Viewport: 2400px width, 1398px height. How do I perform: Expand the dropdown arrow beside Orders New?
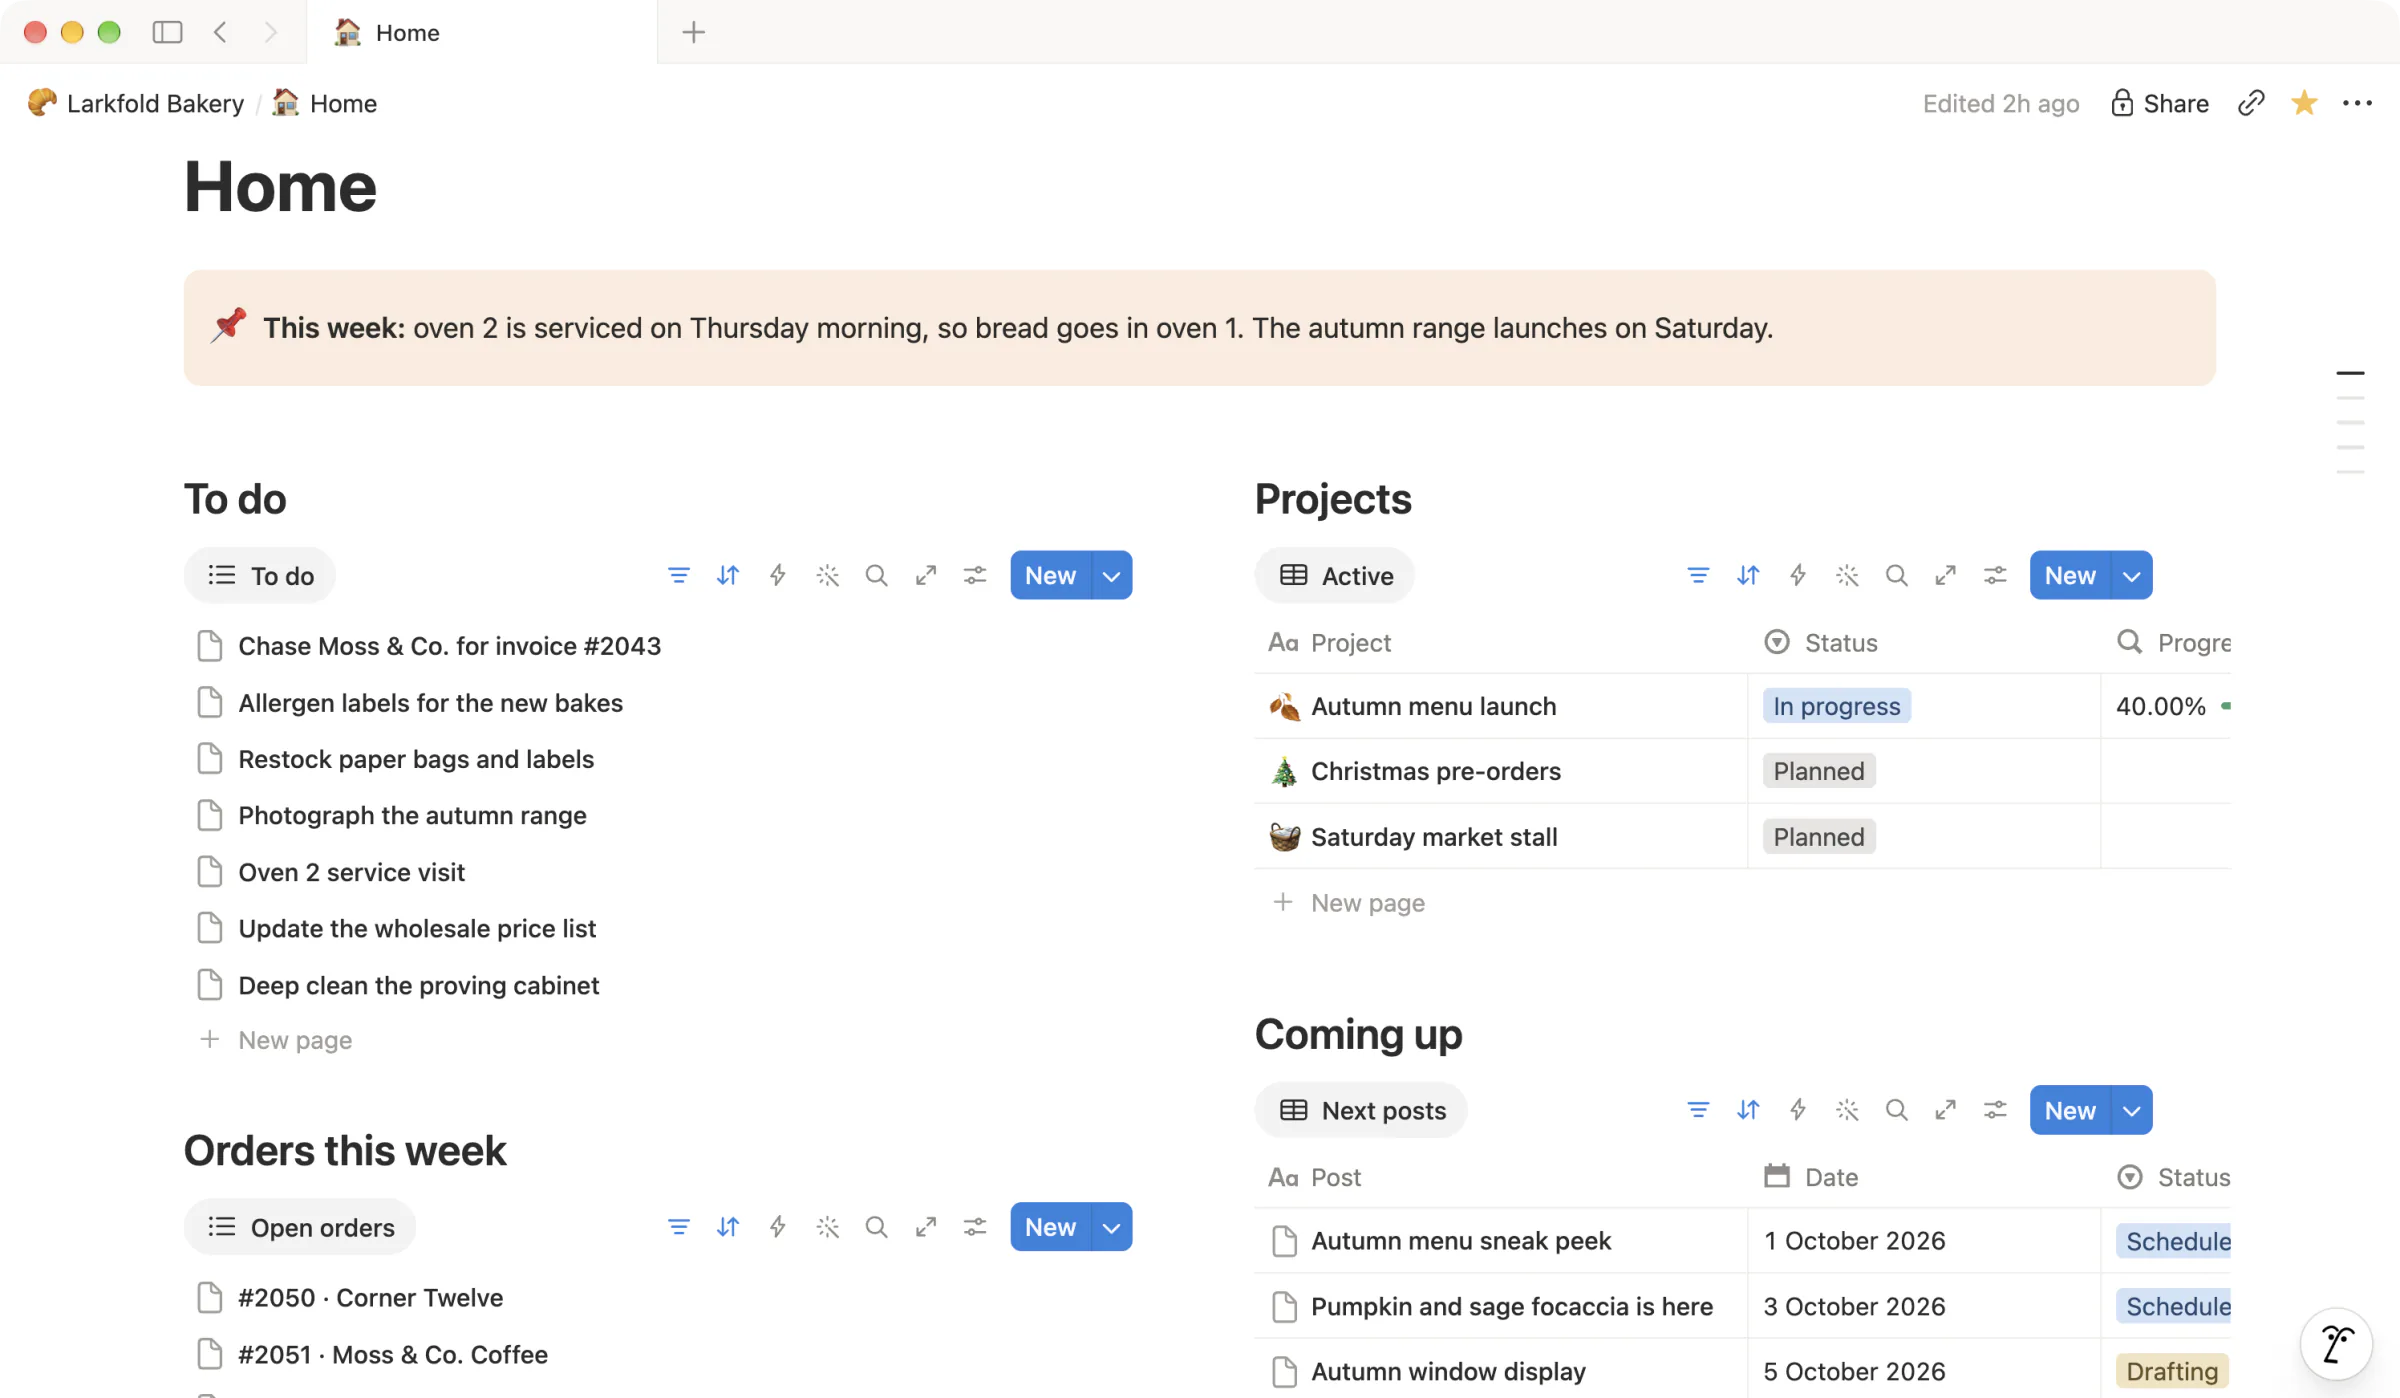pyautogui.click(x=1111, y=1227)
